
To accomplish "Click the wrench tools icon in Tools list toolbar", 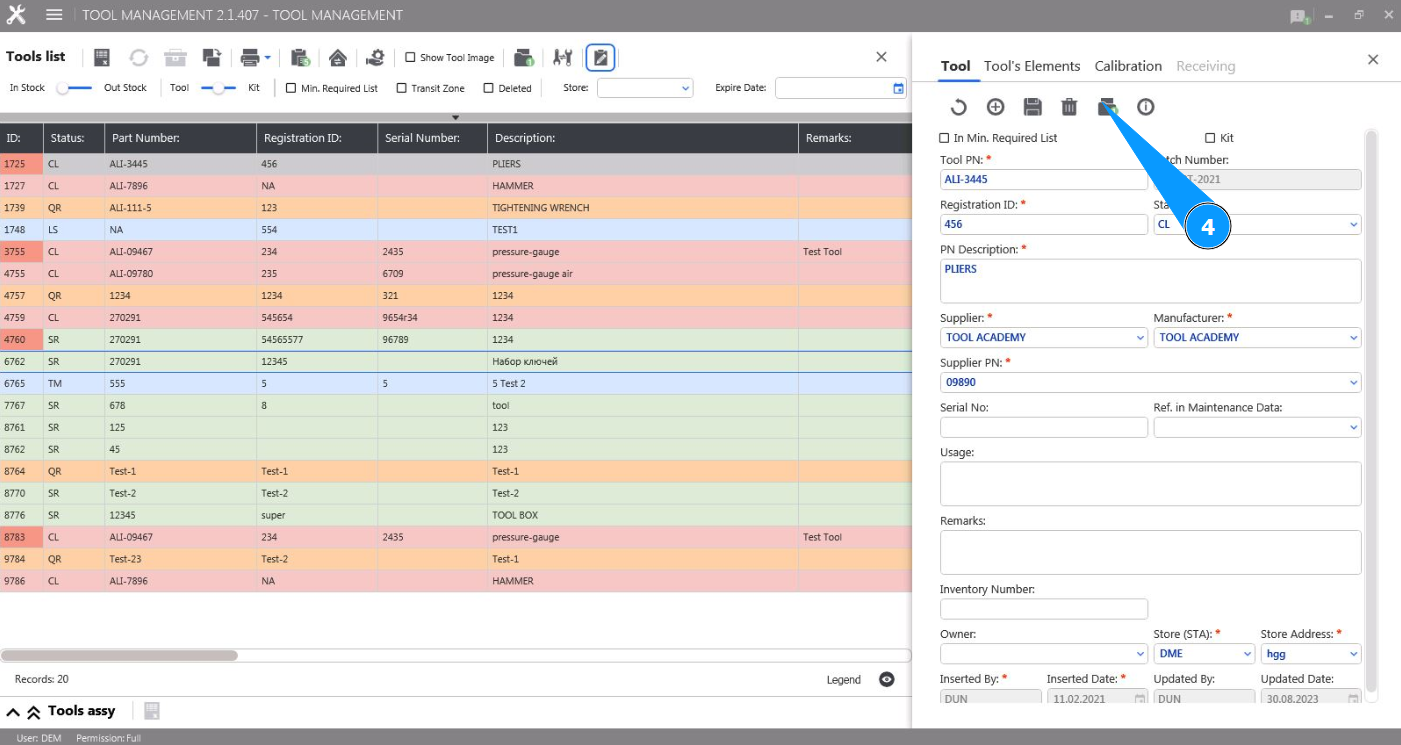I will [563, 58].
